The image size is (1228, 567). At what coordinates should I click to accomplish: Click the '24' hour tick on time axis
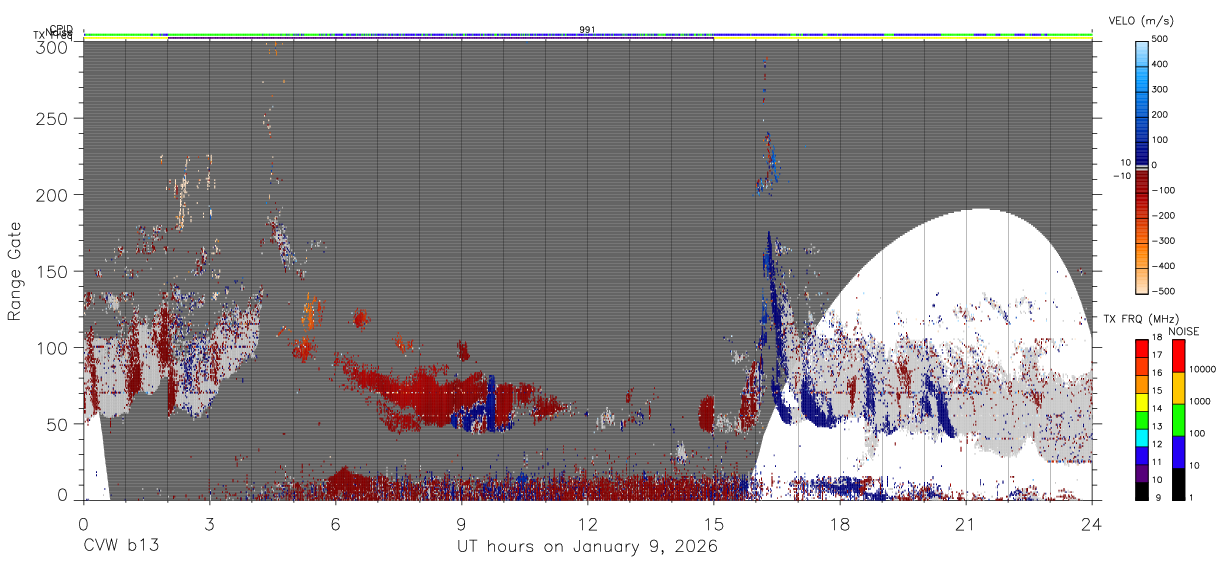coord(1092,523)
